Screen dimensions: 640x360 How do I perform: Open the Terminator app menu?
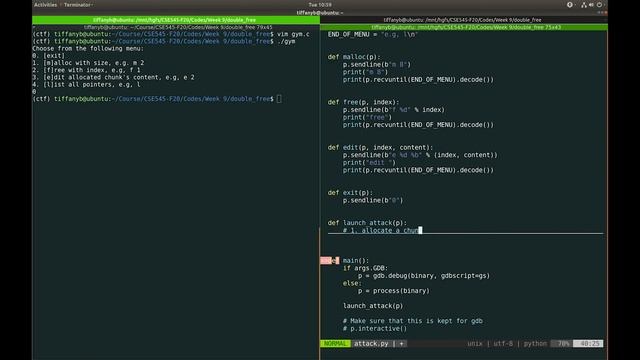[x=78, y=4]
